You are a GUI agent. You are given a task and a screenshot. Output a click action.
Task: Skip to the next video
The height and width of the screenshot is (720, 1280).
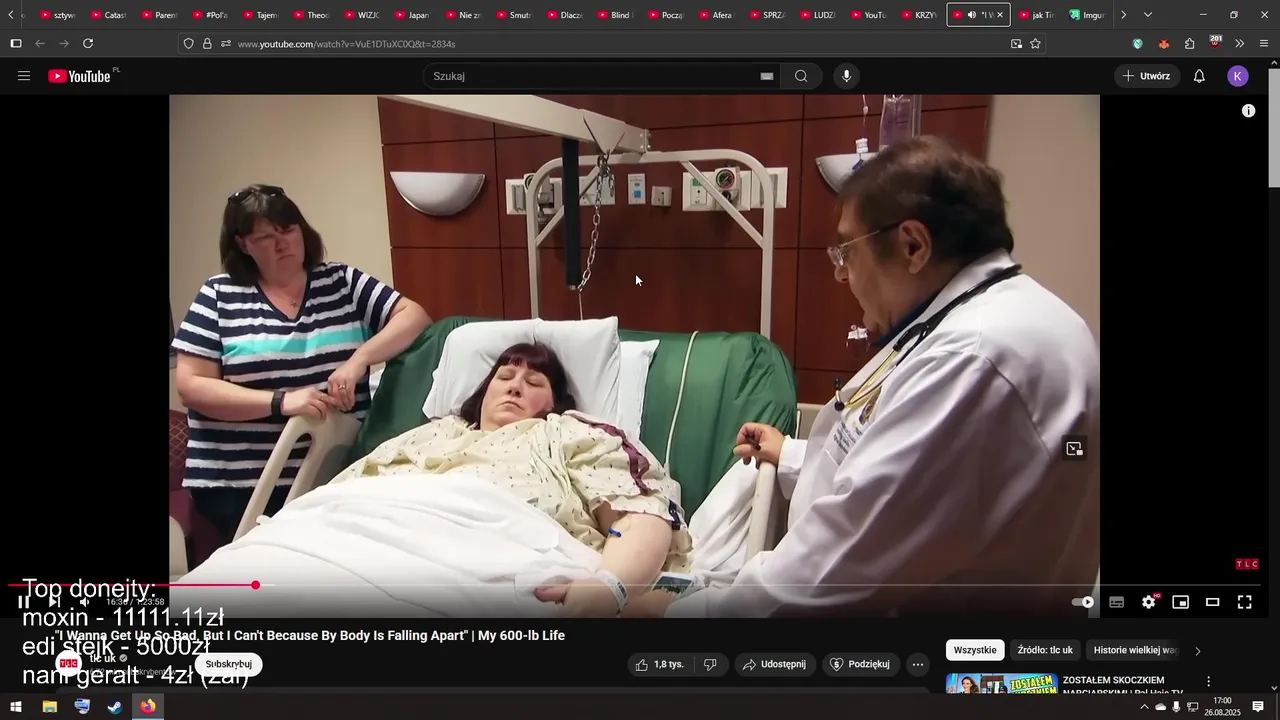54,602
